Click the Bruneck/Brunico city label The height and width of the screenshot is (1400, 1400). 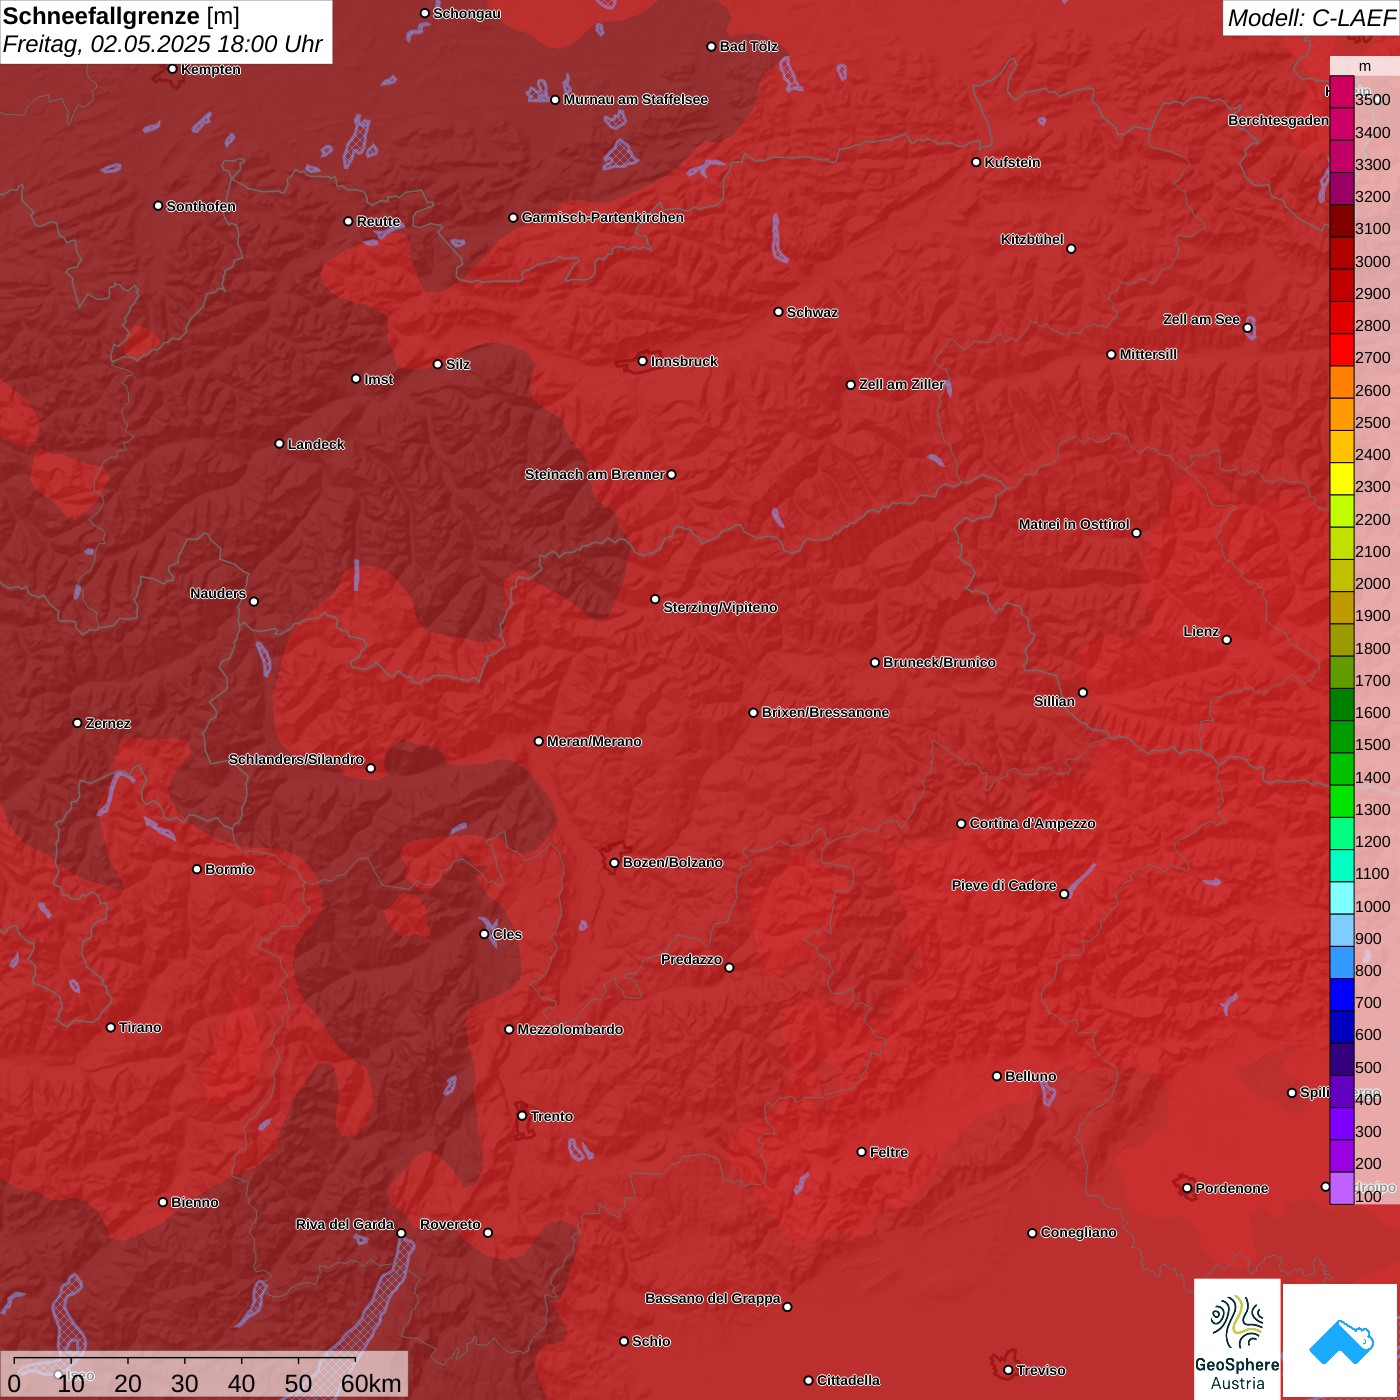click(939, 662)
